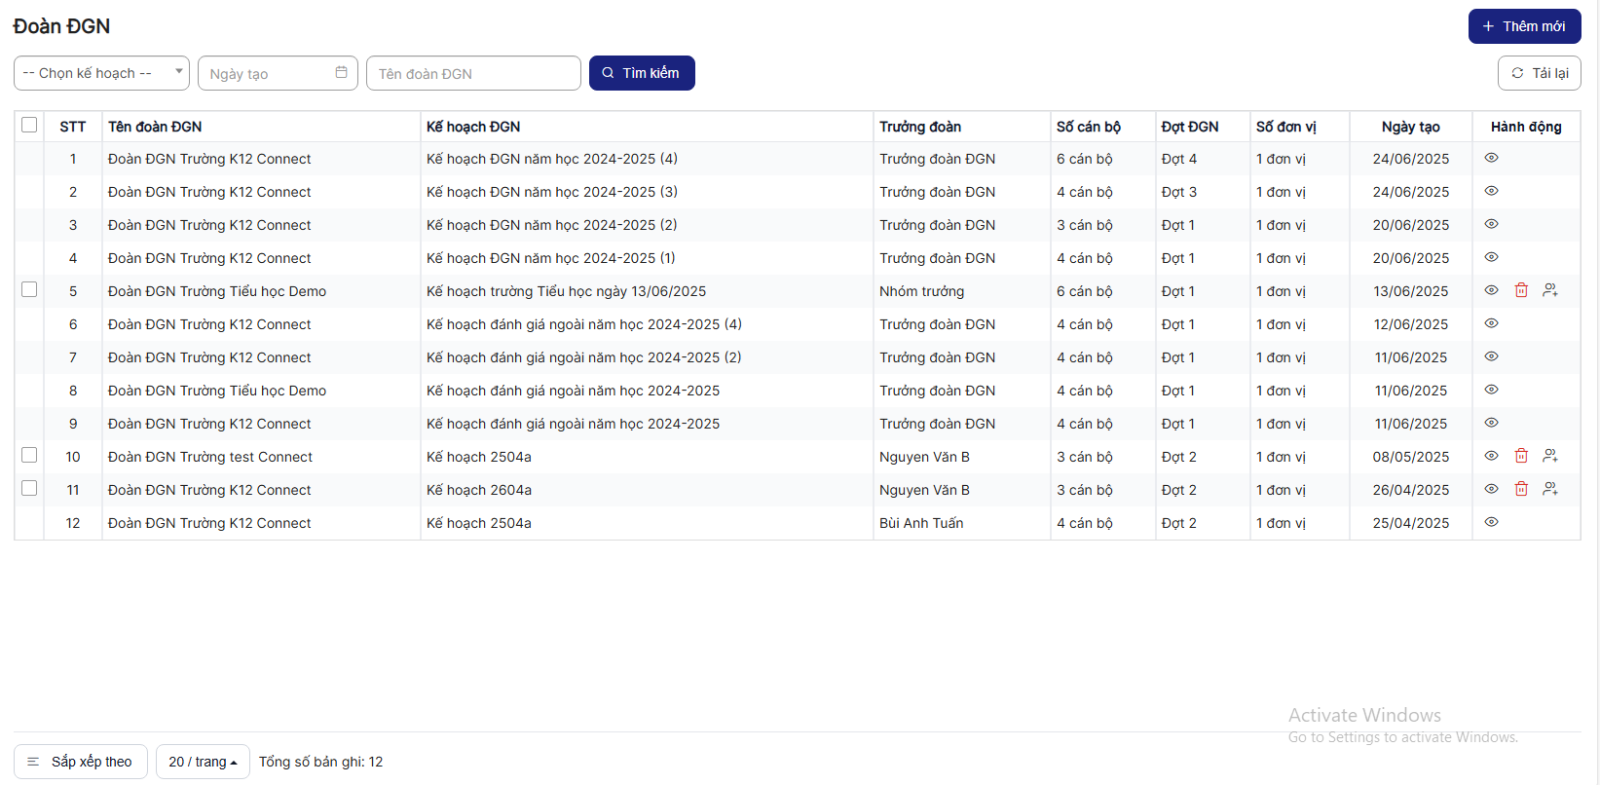Viewport: 1600px width, 785px height.
Task: View row 12 details via eye icon
Action: [x=1491, y=522]
